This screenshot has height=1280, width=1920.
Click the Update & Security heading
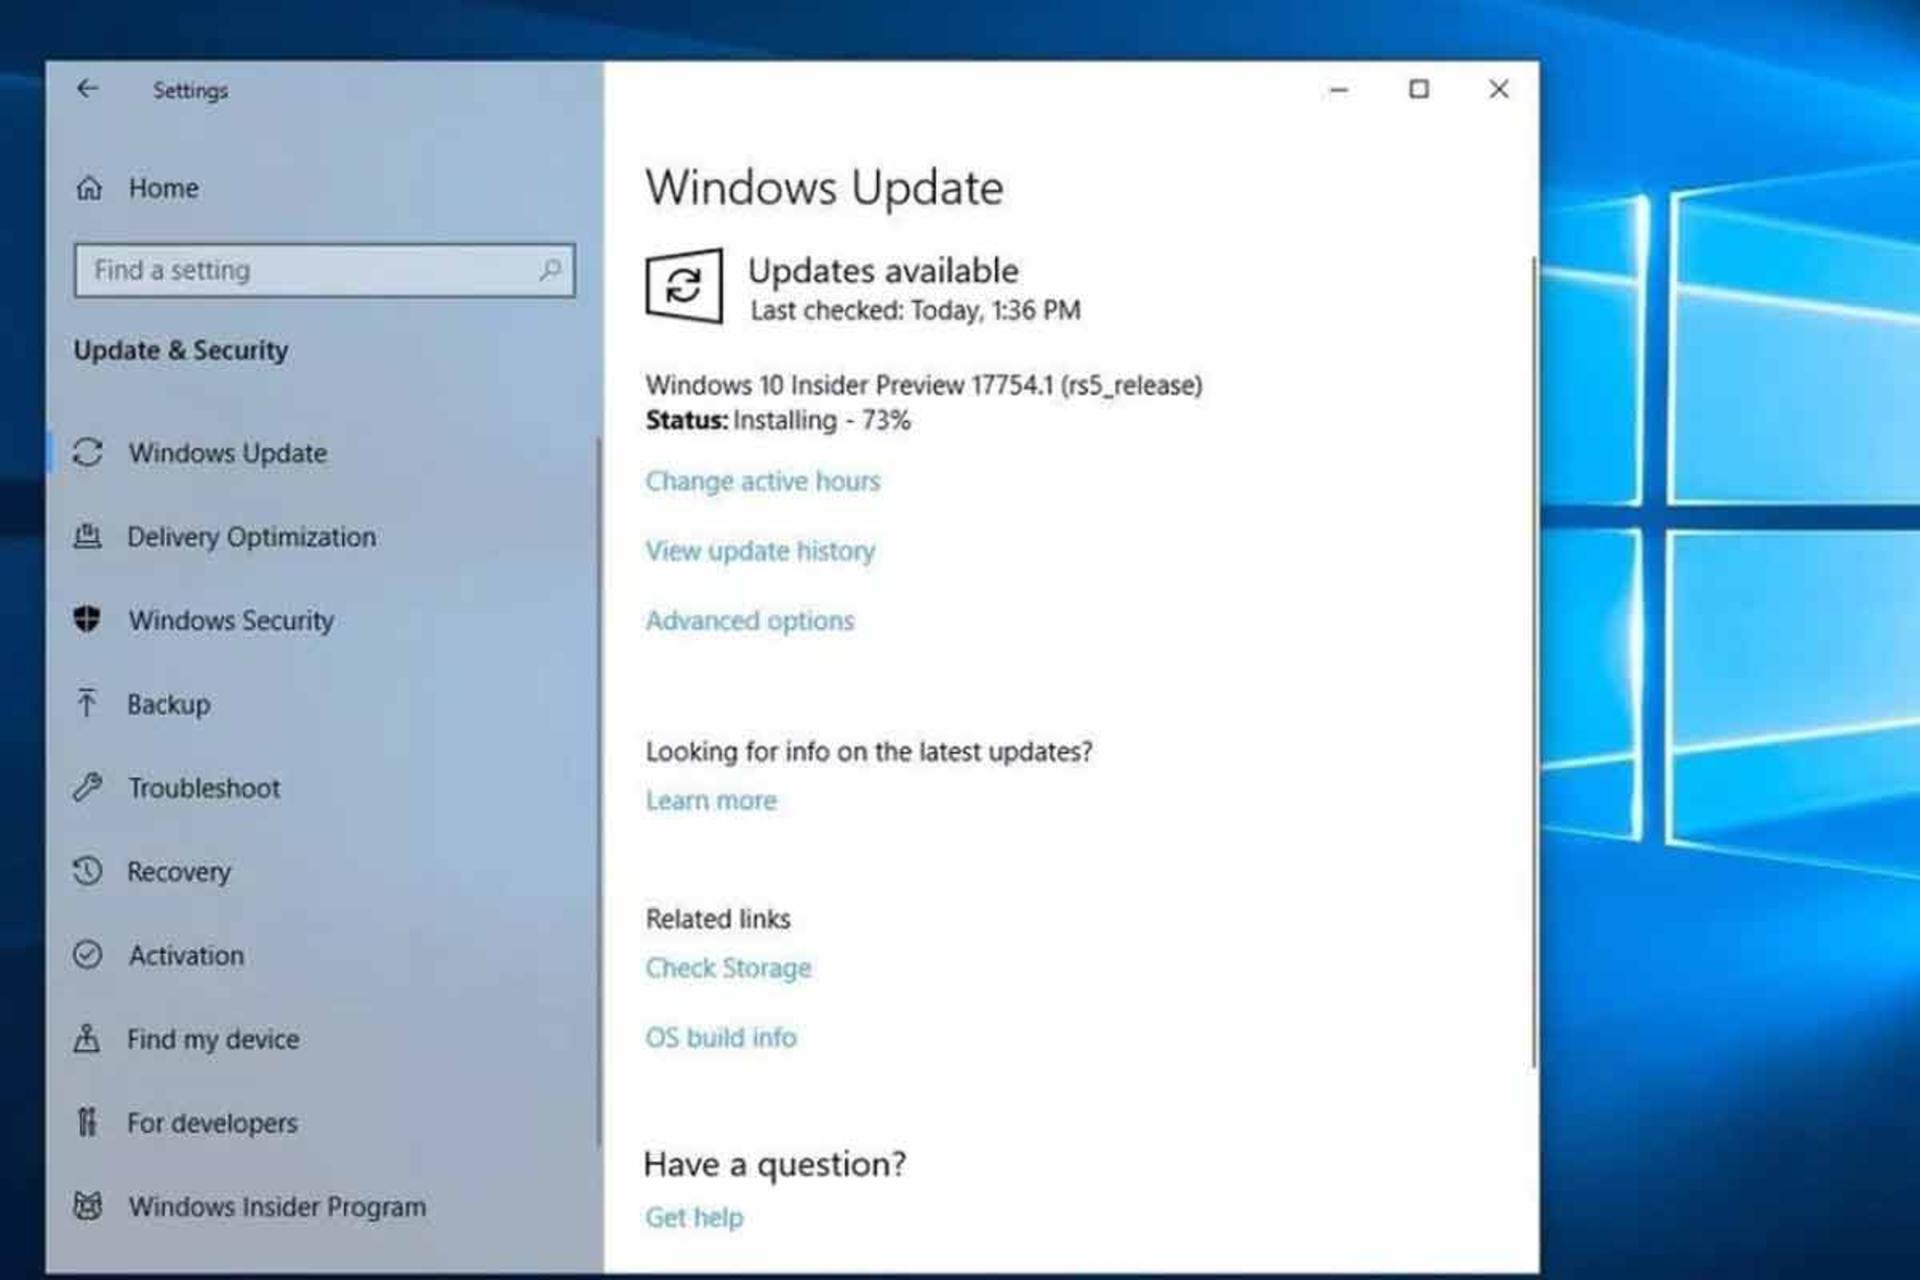(x=181, y=350)
